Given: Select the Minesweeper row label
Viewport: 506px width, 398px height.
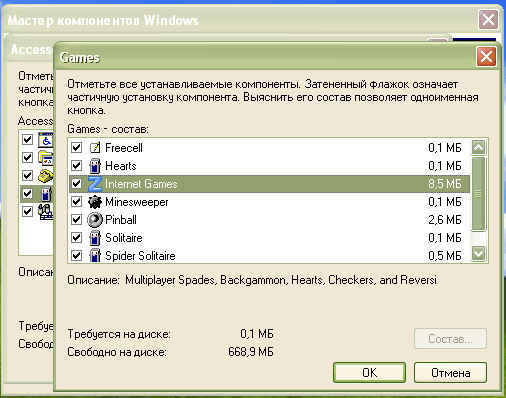Looking at the screenshot, I should click(x=137, y=202).
